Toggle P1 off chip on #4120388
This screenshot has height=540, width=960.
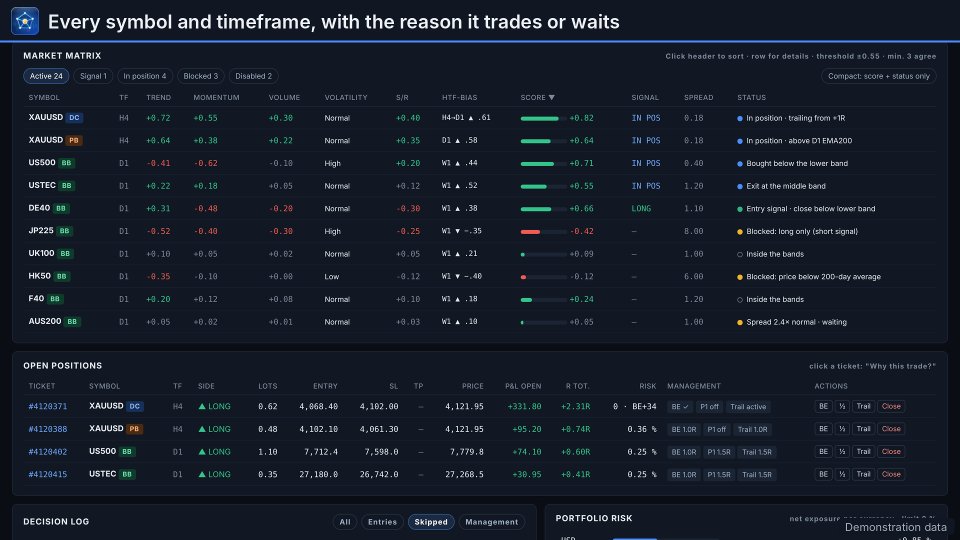(x=716, y=429)
